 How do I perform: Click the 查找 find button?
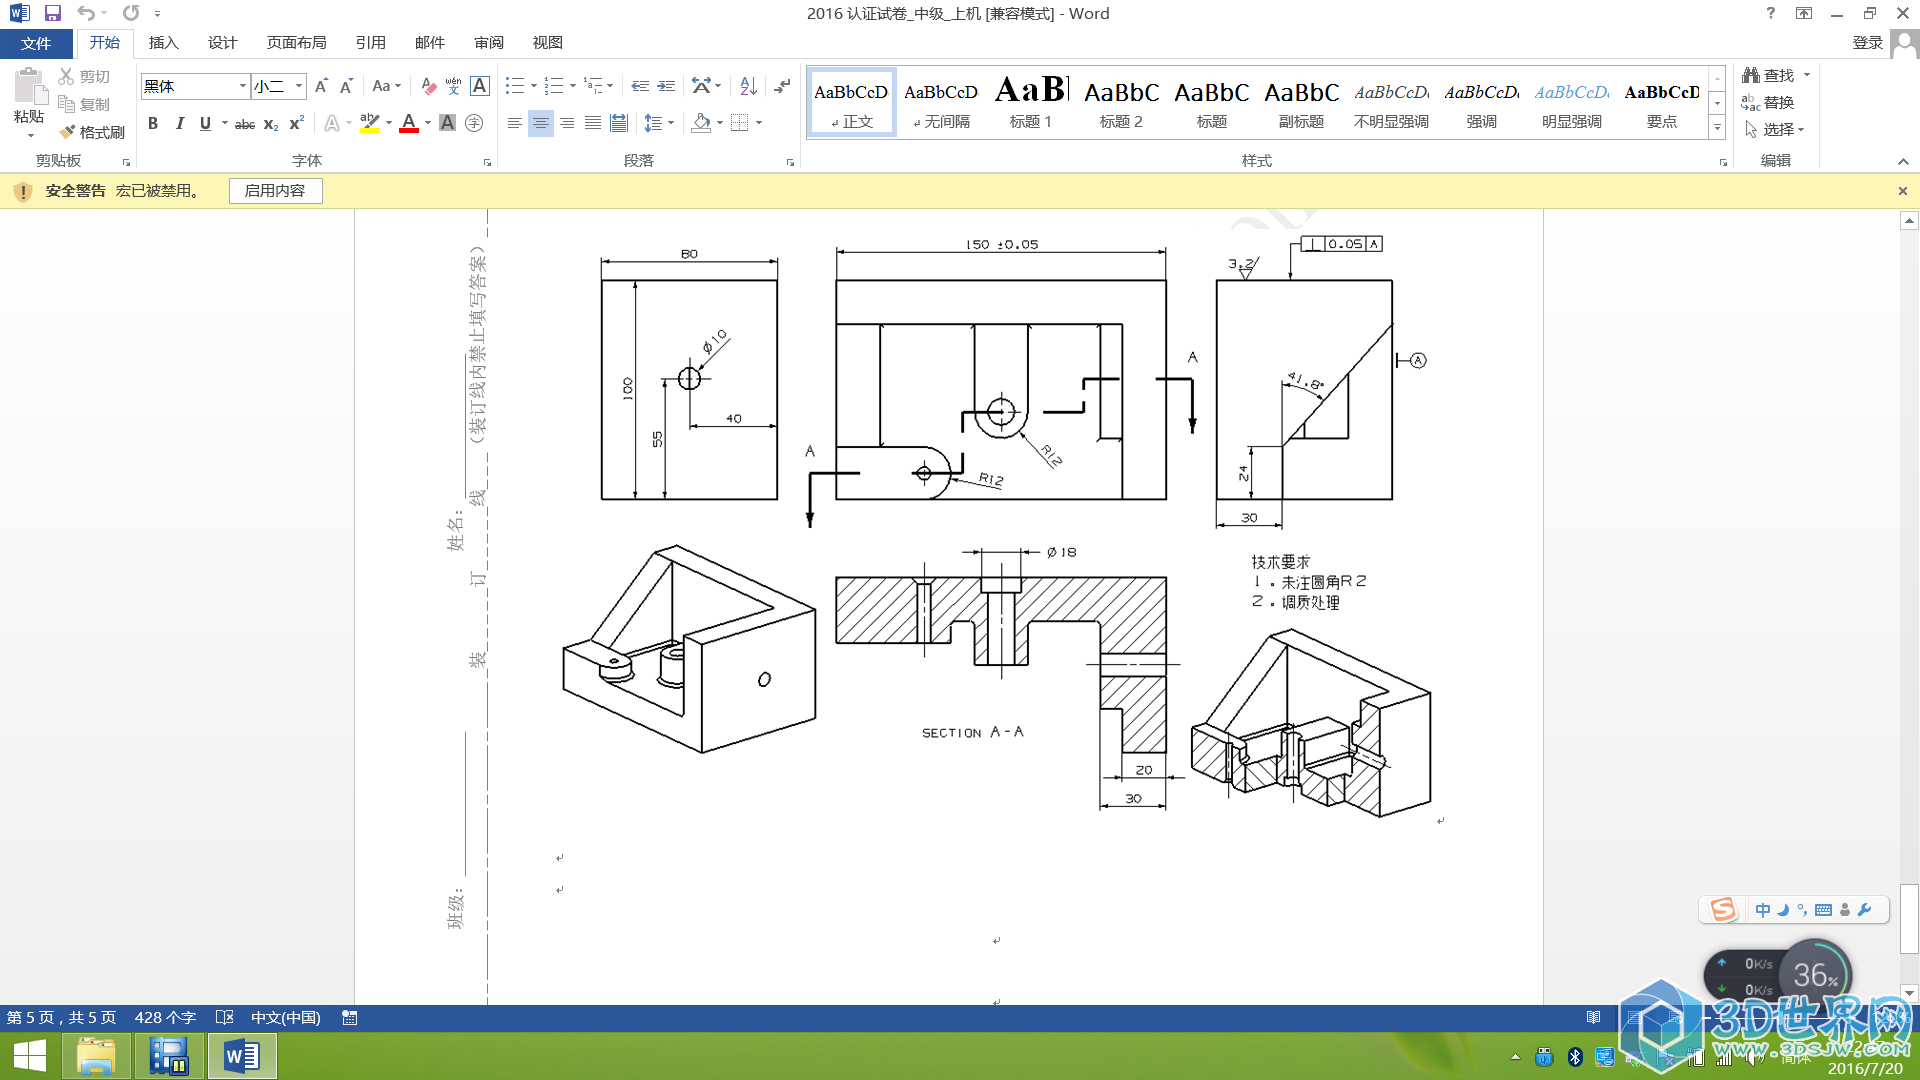pos(1769,75)
